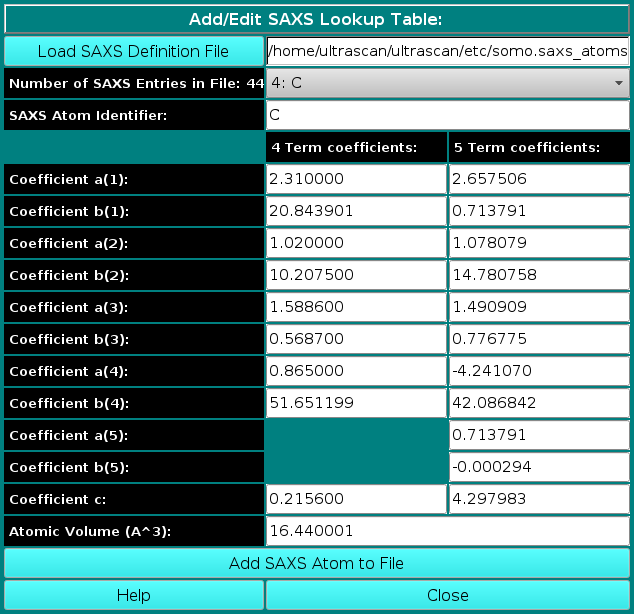Click 5-term coefficient b(3) field 0.776775

click(x=538, y=339)
